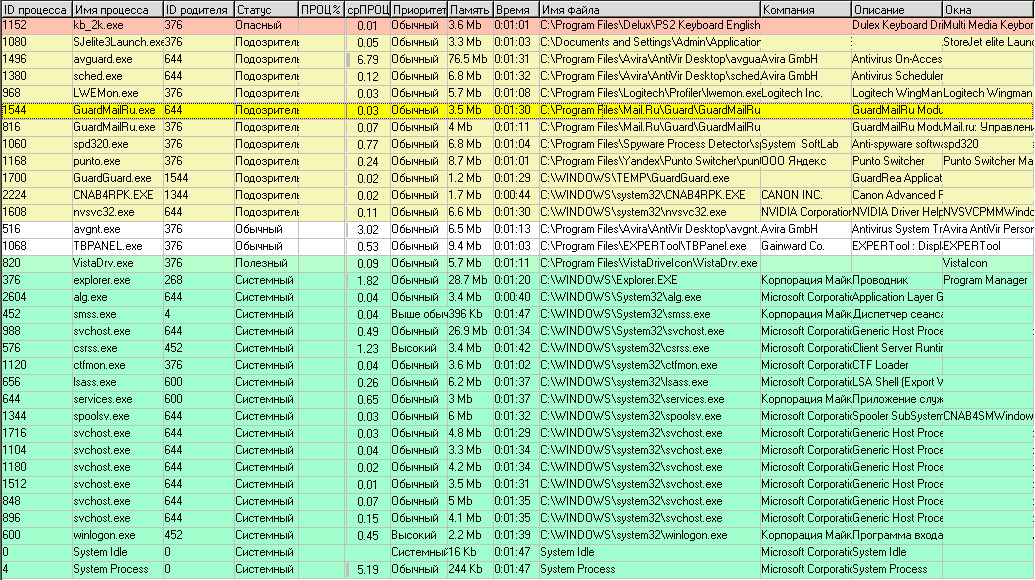This screenshot has height=580, width=1035.
Task: Click the 28.7 Mb memory value of explorer.exe
Action: click(468, 280)
